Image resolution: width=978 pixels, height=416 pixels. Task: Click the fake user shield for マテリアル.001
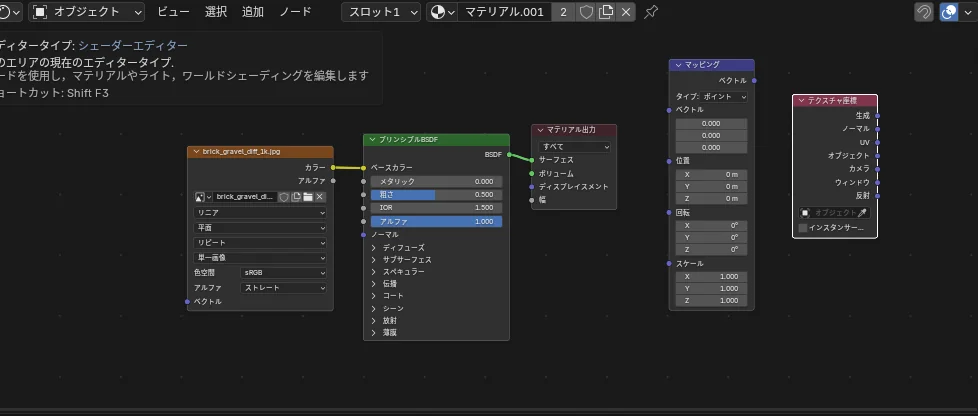[586, 12]
